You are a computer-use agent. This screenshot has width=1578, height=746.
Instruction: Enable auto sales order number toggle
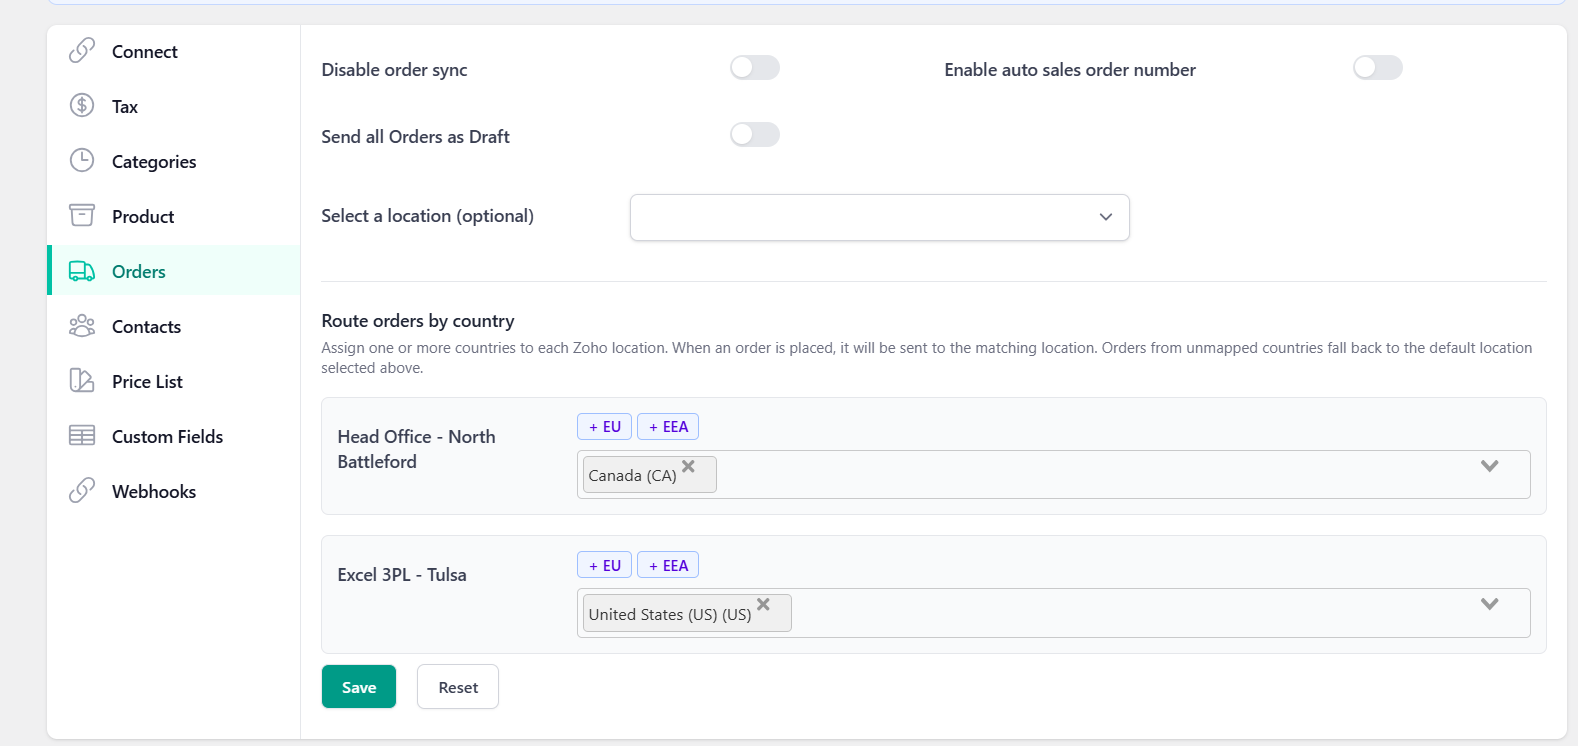[1377, 68]
